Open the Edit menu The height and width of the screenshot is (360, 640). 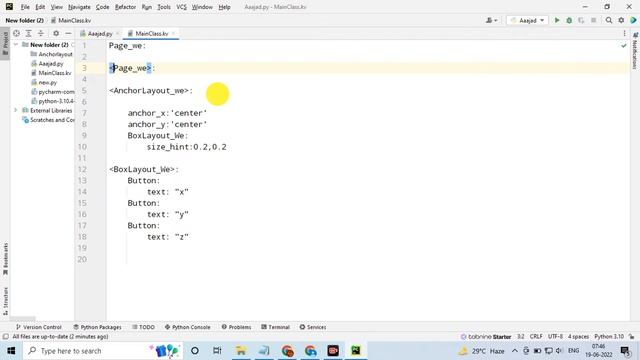(x=40, y=7)
